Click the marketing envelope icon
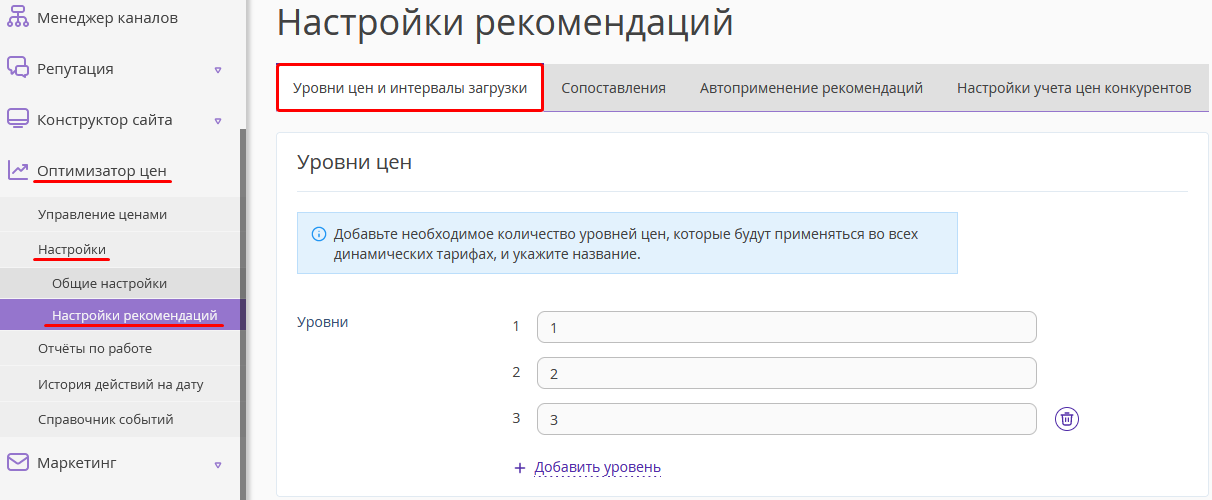The height and width of the screenshot is (500, 1212). click(17, 462)
